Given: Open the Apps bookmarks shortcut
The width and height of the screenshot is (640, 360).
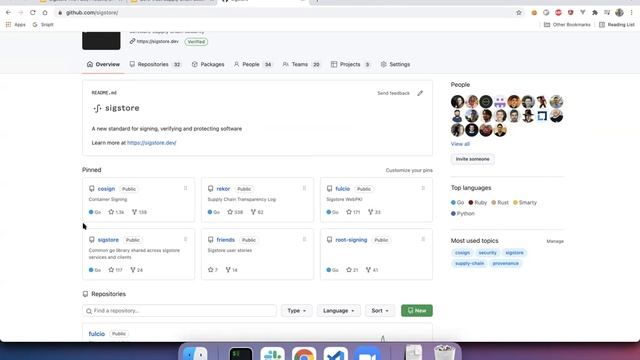Looking at the screenshot, I should click(x=16, y=24).
